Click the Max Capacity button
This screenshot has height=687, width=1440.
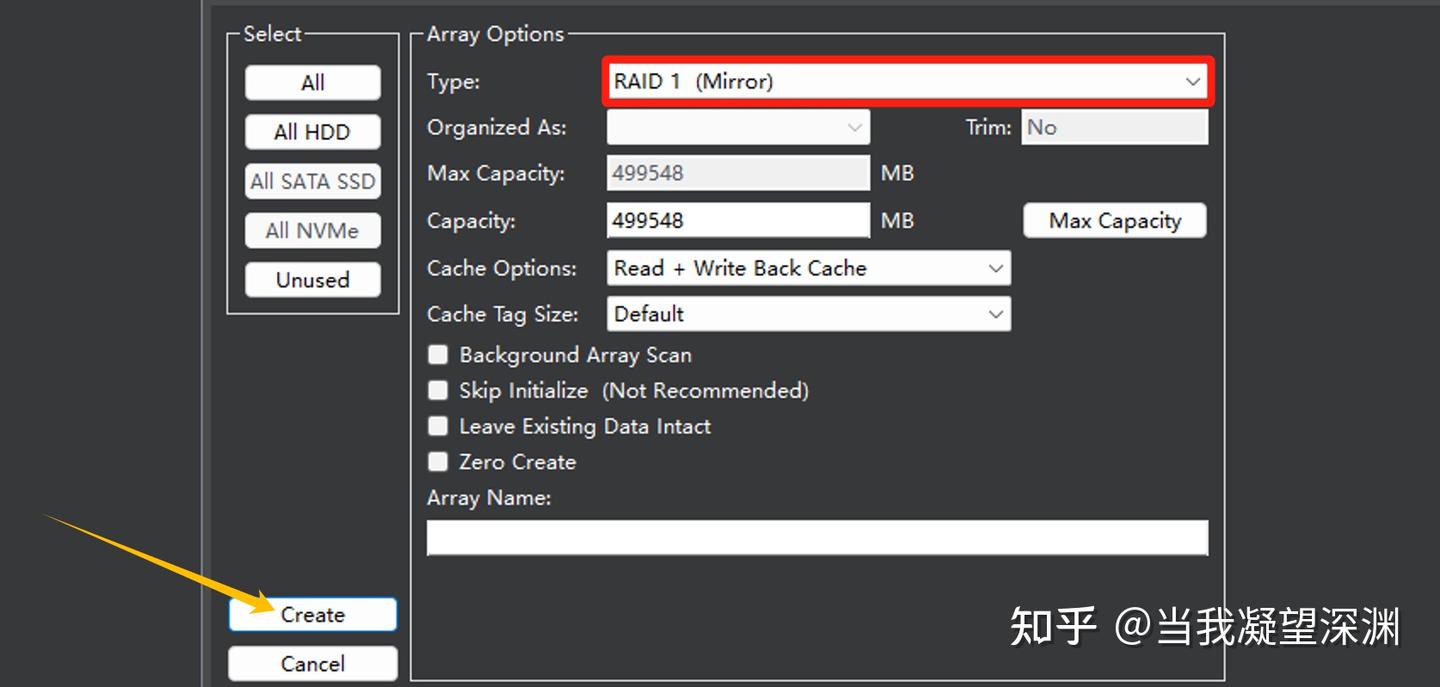(x=1114, y=220)
